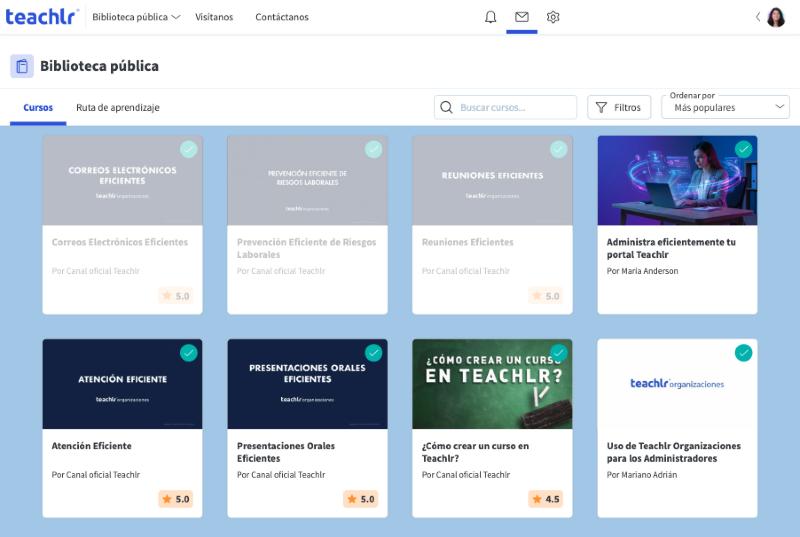Open the settings gear icon

553,17
